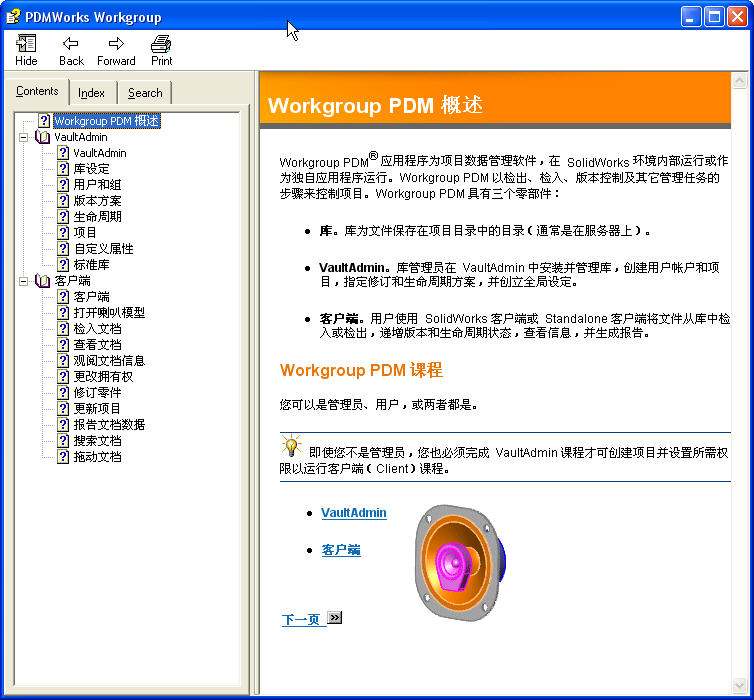Open the 标准库 topic
Screen dimensions: 754x700
point(91,264)
